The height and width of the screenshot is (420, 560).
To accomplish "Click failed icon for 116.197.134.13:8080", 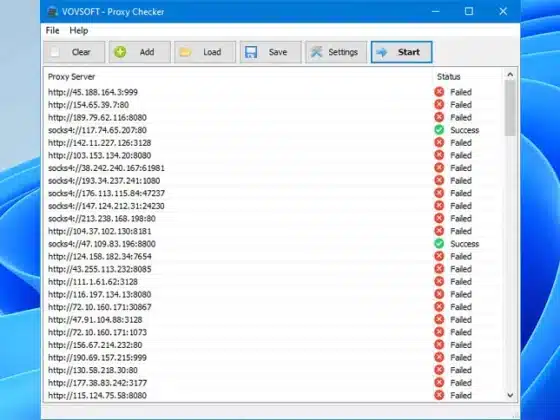I will click(439, 294).
